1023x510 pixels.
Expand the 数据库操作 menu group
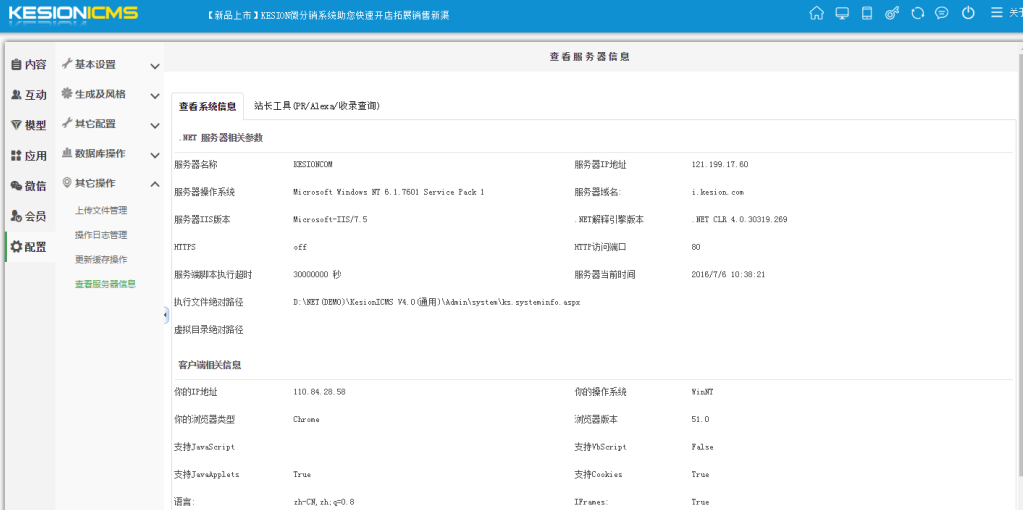point(108,154)
